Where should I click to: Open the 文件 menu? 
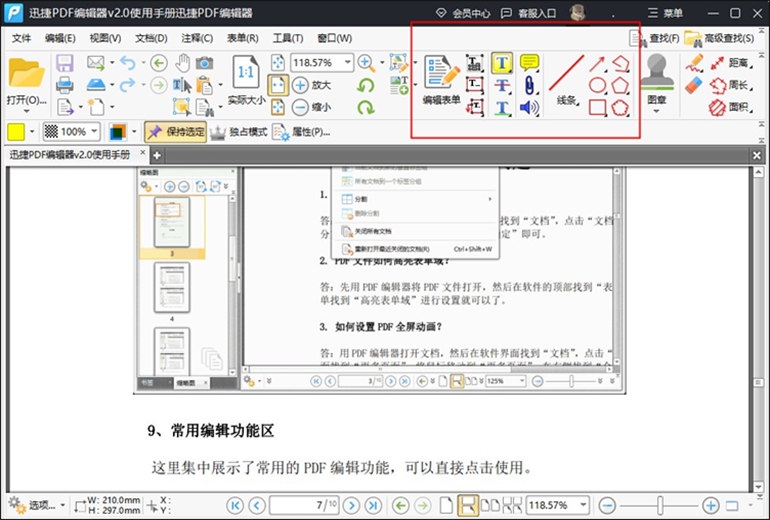(x=21, y=38)
